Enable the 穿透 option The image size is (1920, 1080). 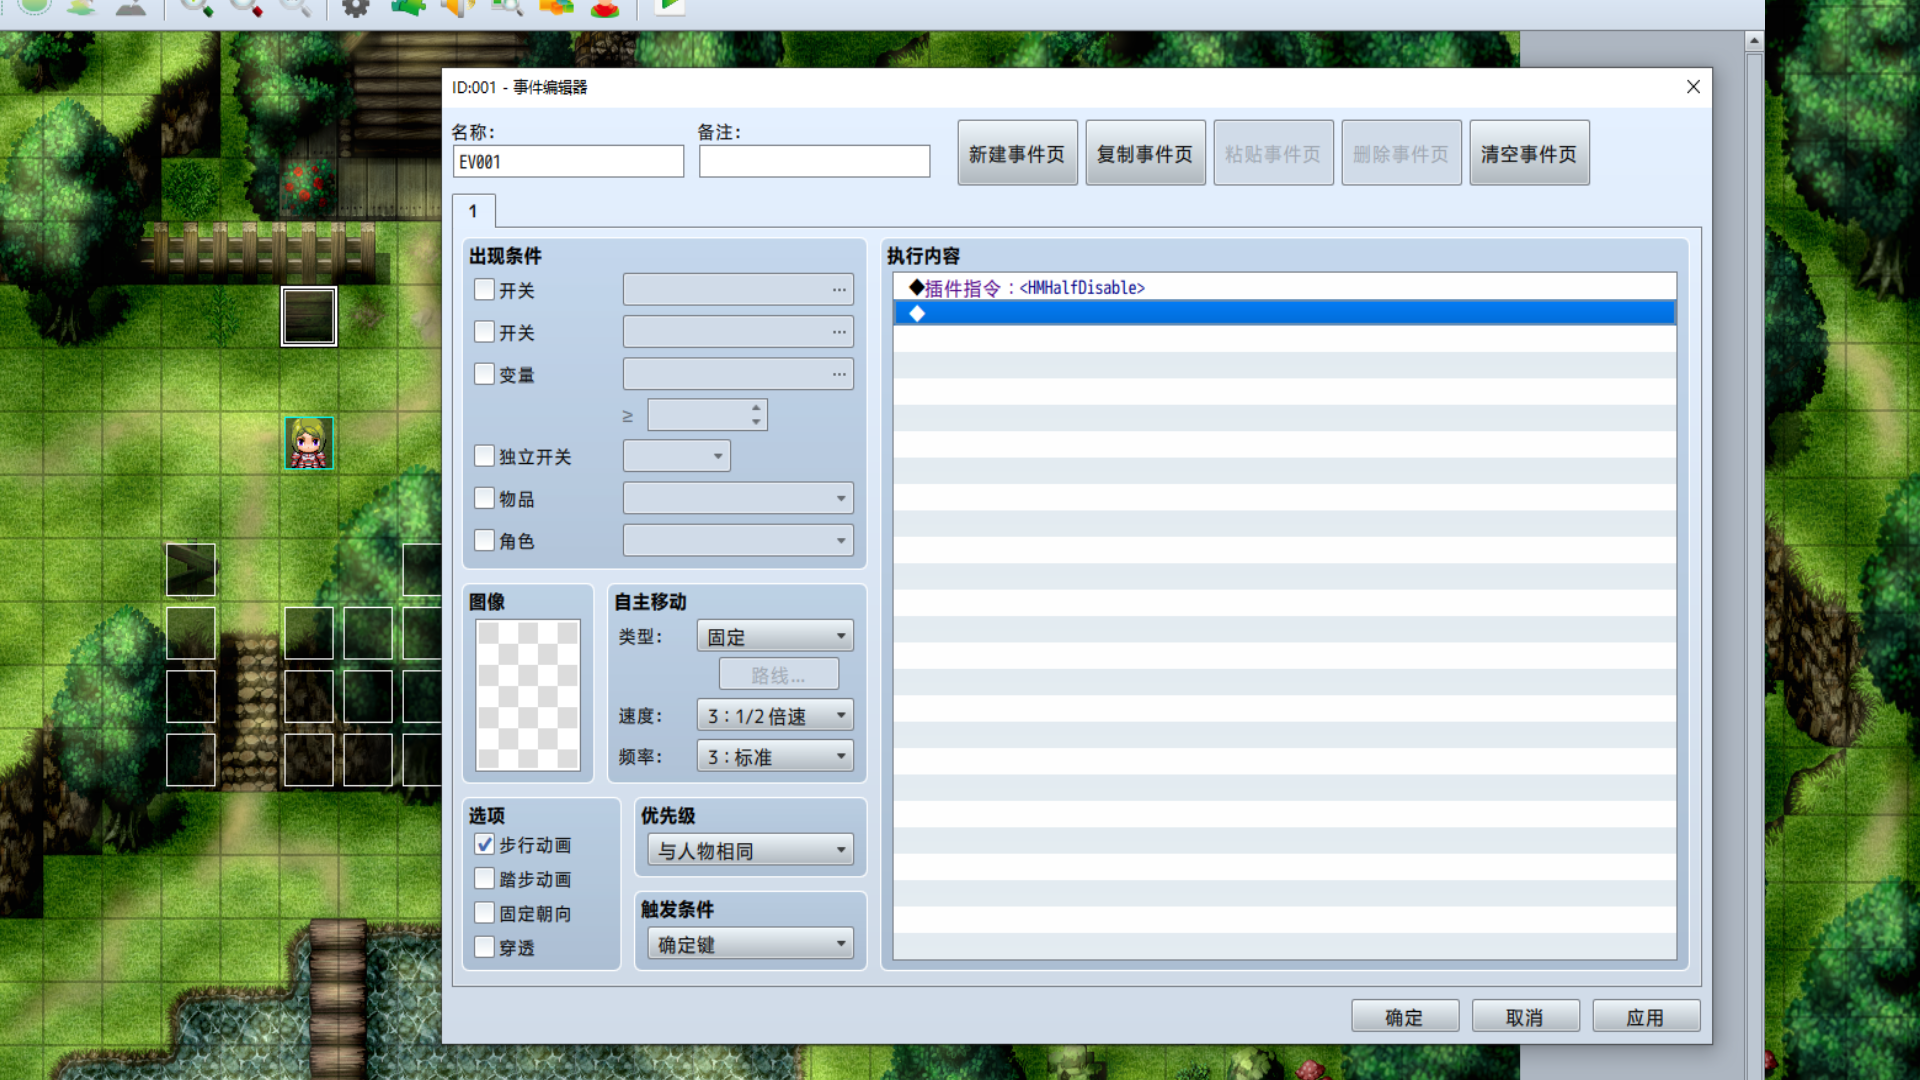coord(484,947)
